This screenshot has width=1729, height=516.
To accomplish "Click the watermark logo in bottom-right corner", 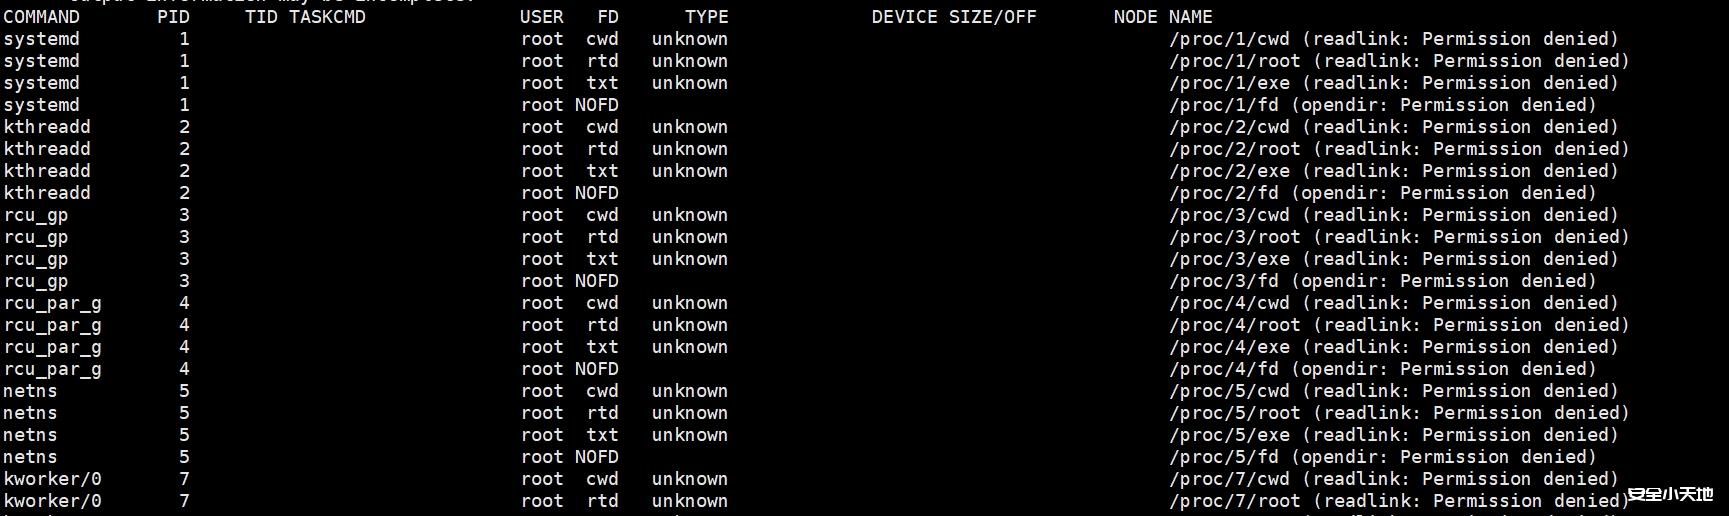I will tap(1670, 494).
